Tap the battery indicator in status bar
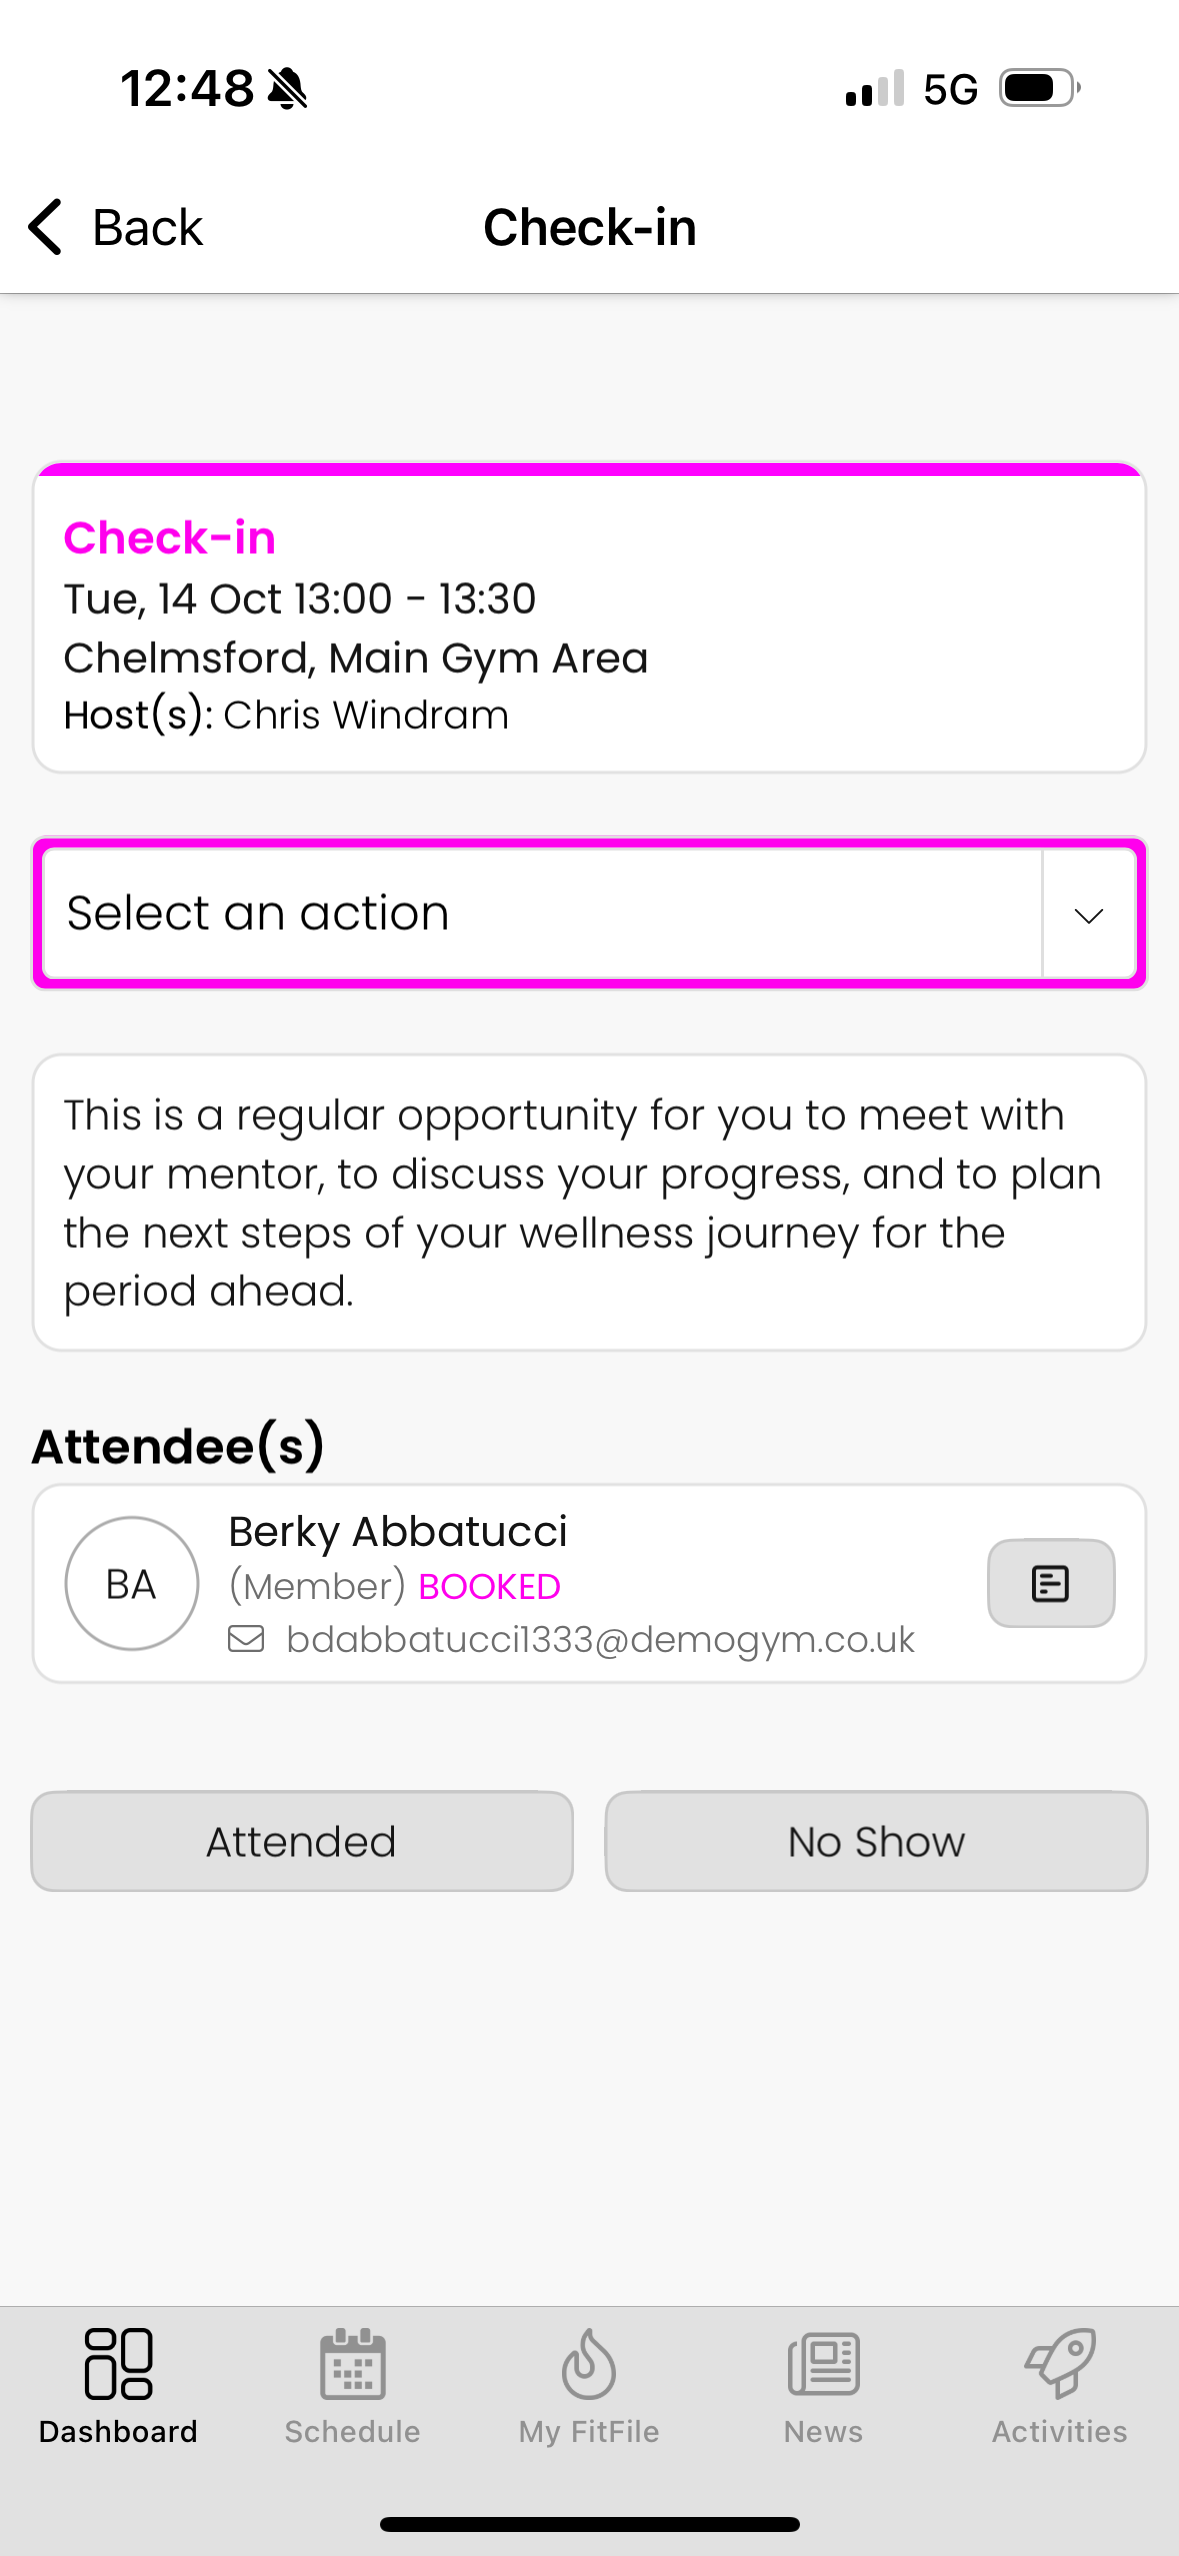The height and width of the screenshot is (2556, 1179). point(1038,88)
